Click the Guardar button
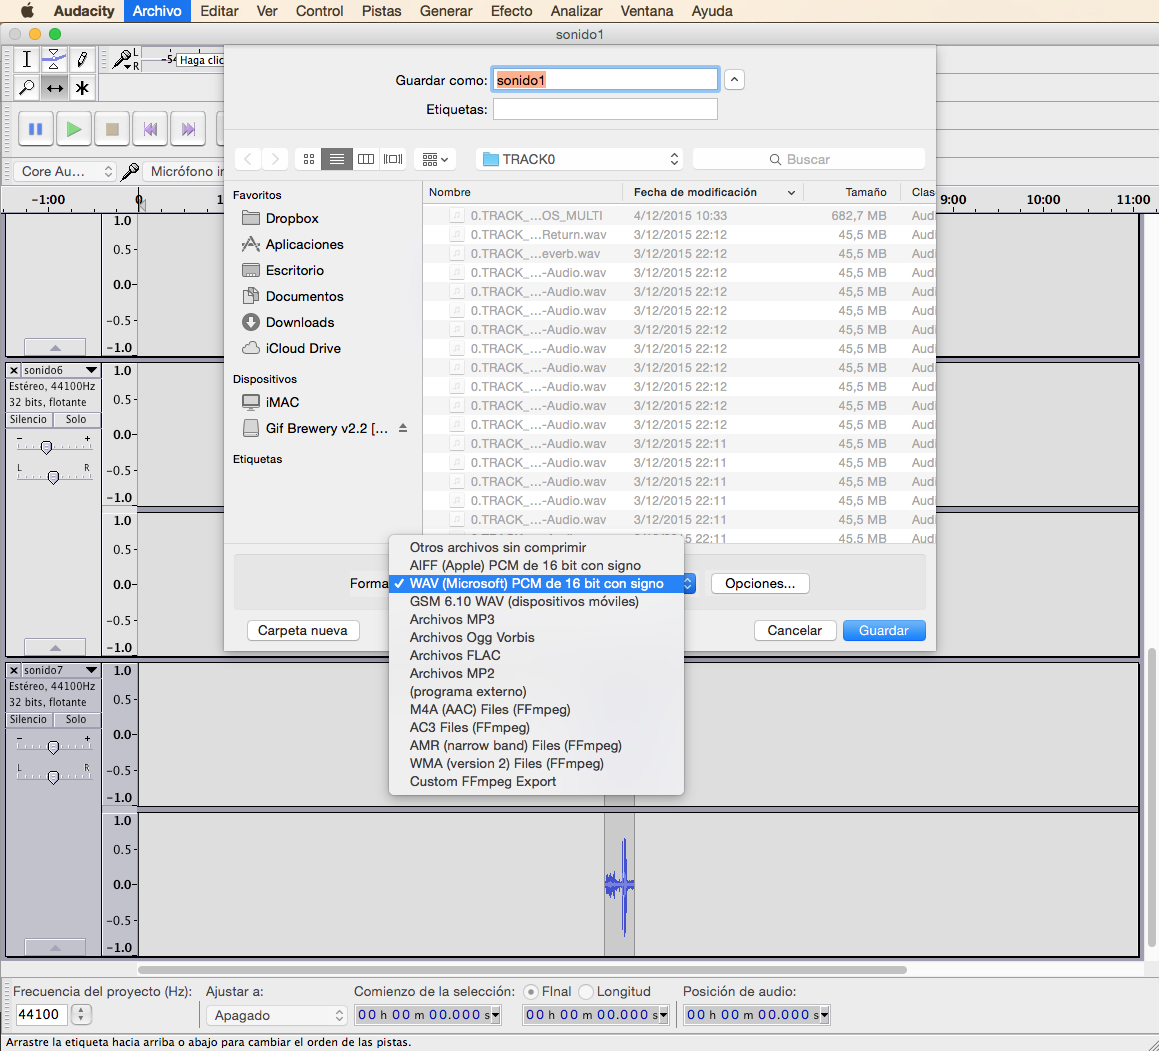1159x1051 pixels. 884,631
